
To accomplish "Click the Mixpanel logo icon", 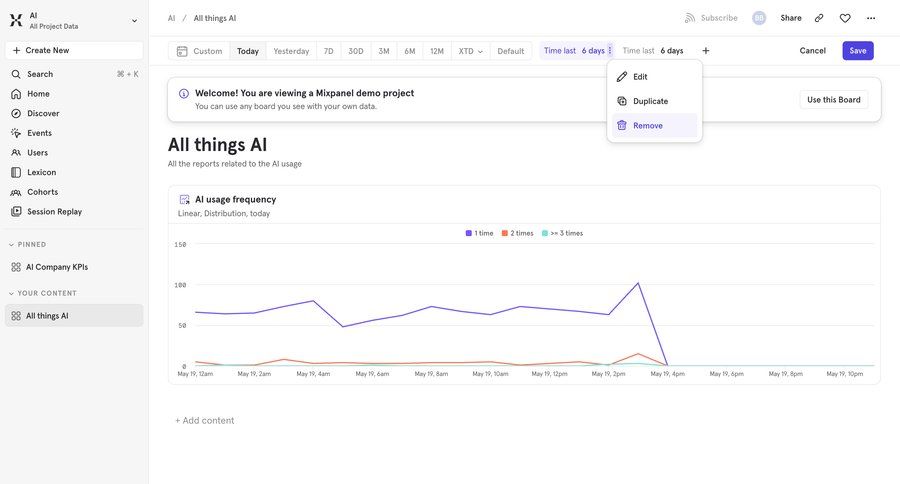I will tap(16, 20).
